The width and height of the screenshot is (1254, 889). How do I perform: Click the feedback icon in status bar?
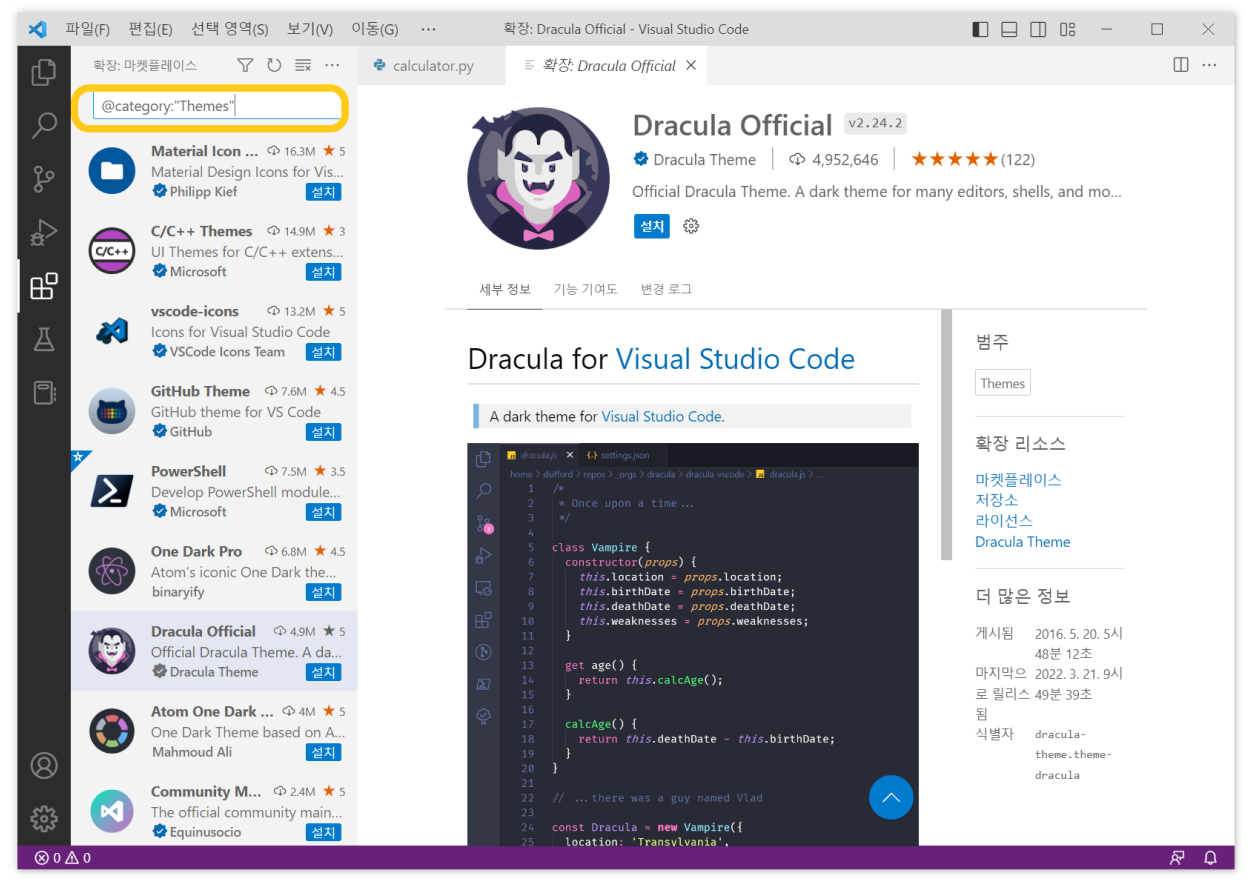tap(1178, 858)
